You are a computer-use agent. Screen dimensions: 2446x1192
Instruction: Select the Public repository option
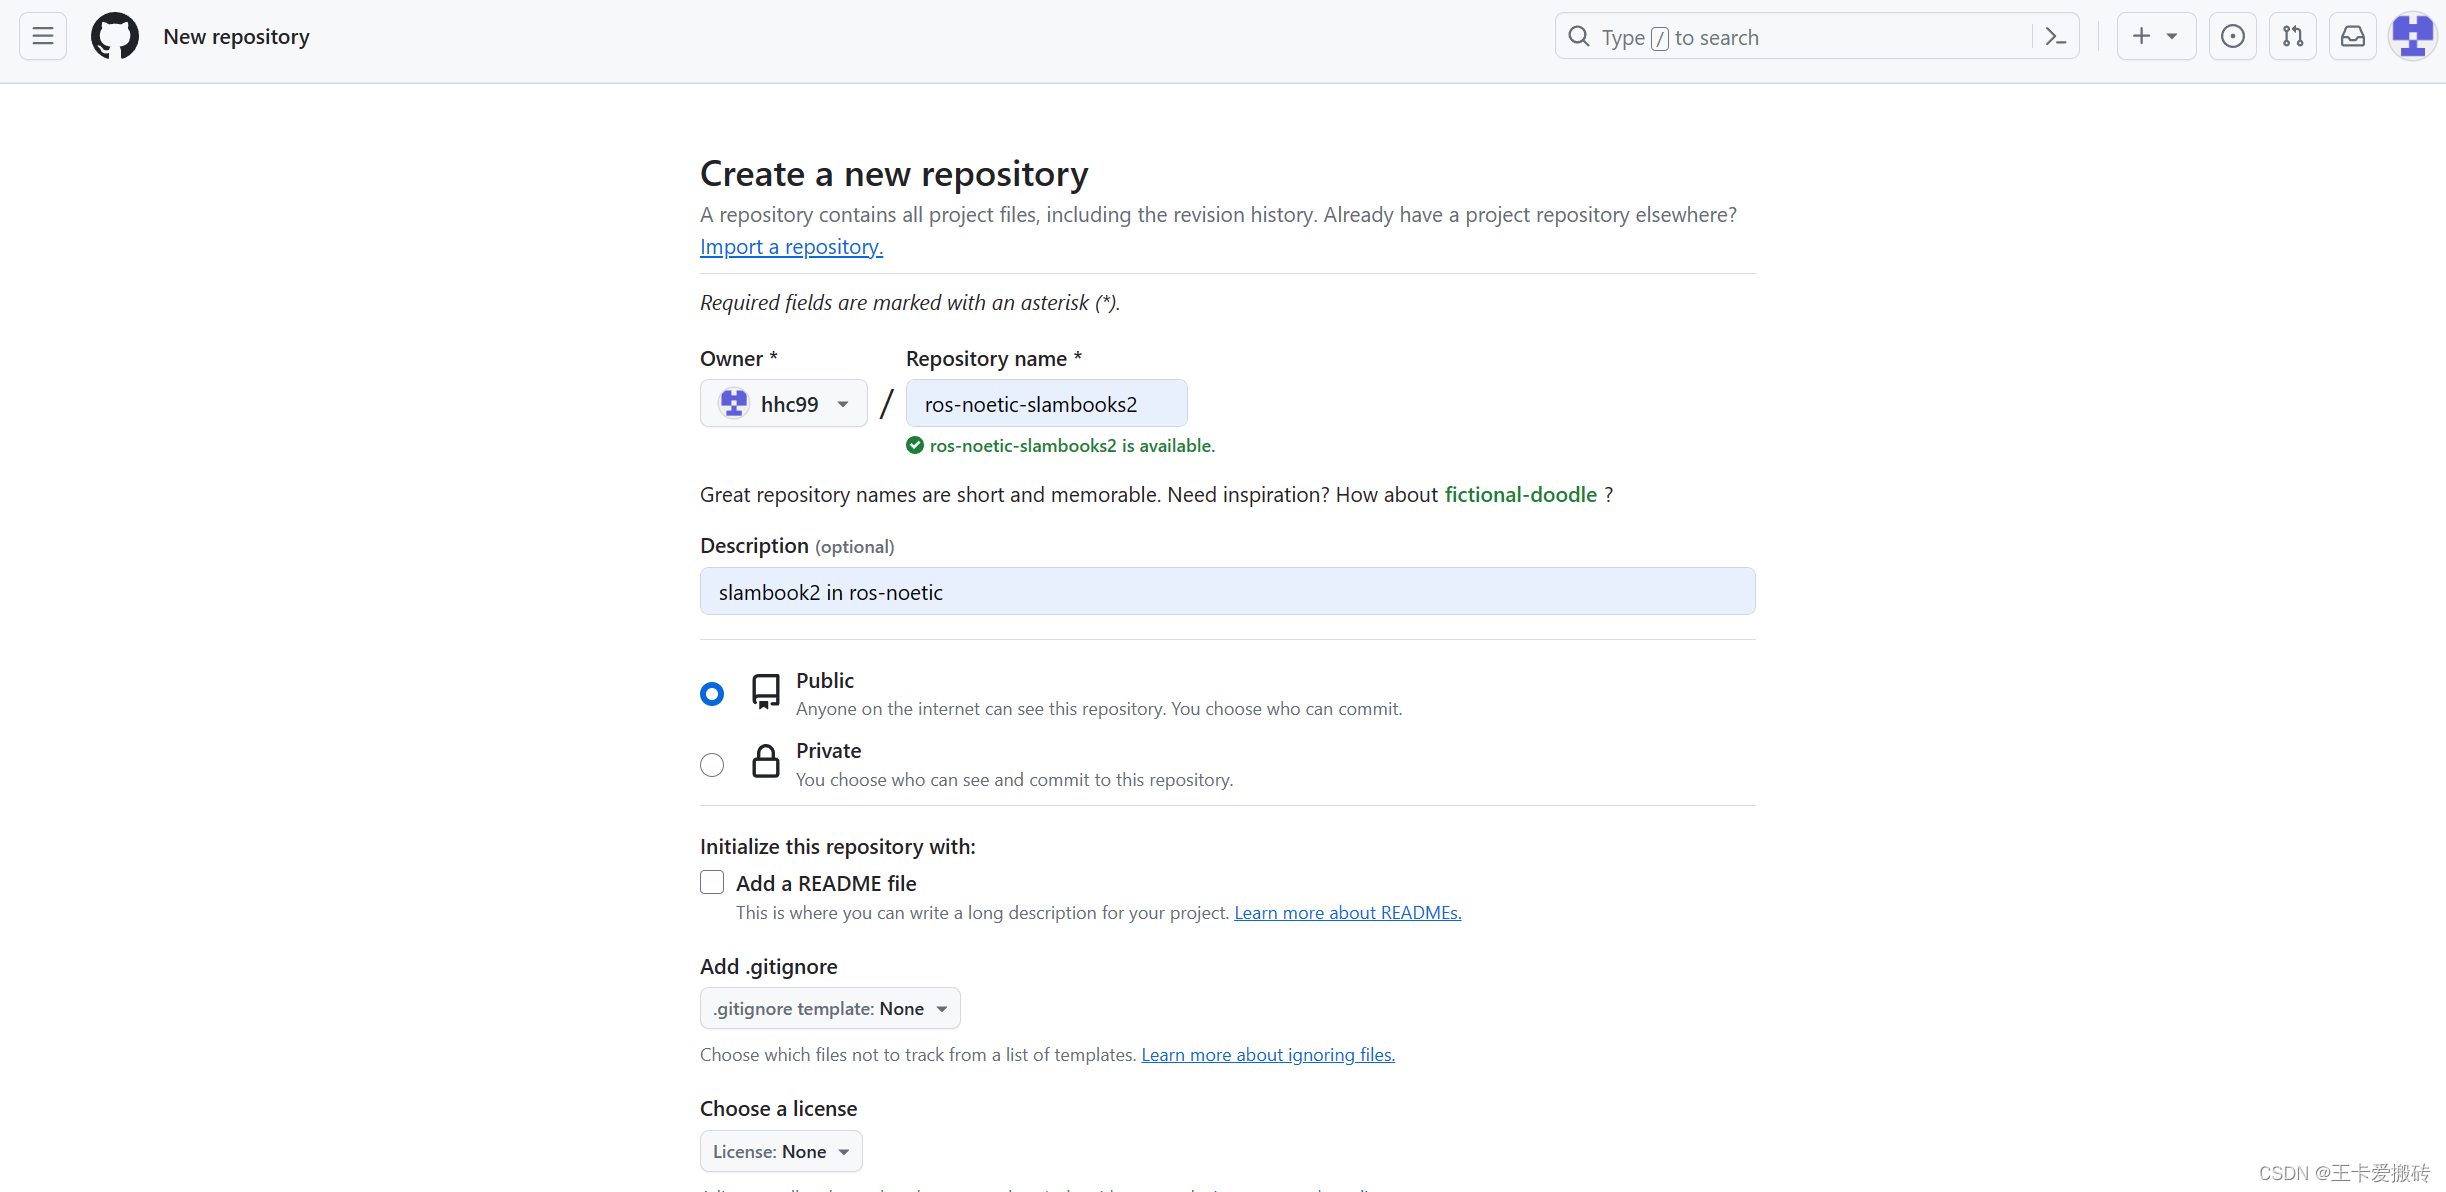click(x=711, y=693)
